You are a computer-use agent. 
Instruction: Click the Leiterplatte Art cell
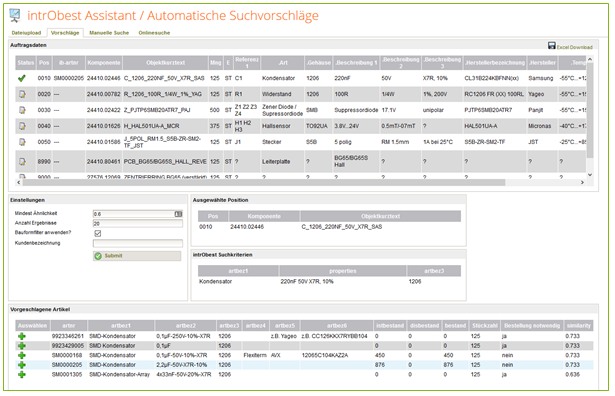(276, 162)
